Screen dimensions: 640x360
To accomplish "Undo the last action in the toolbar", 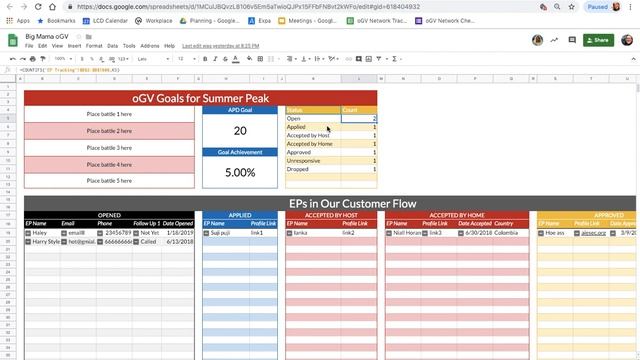I will pos(13,59).
